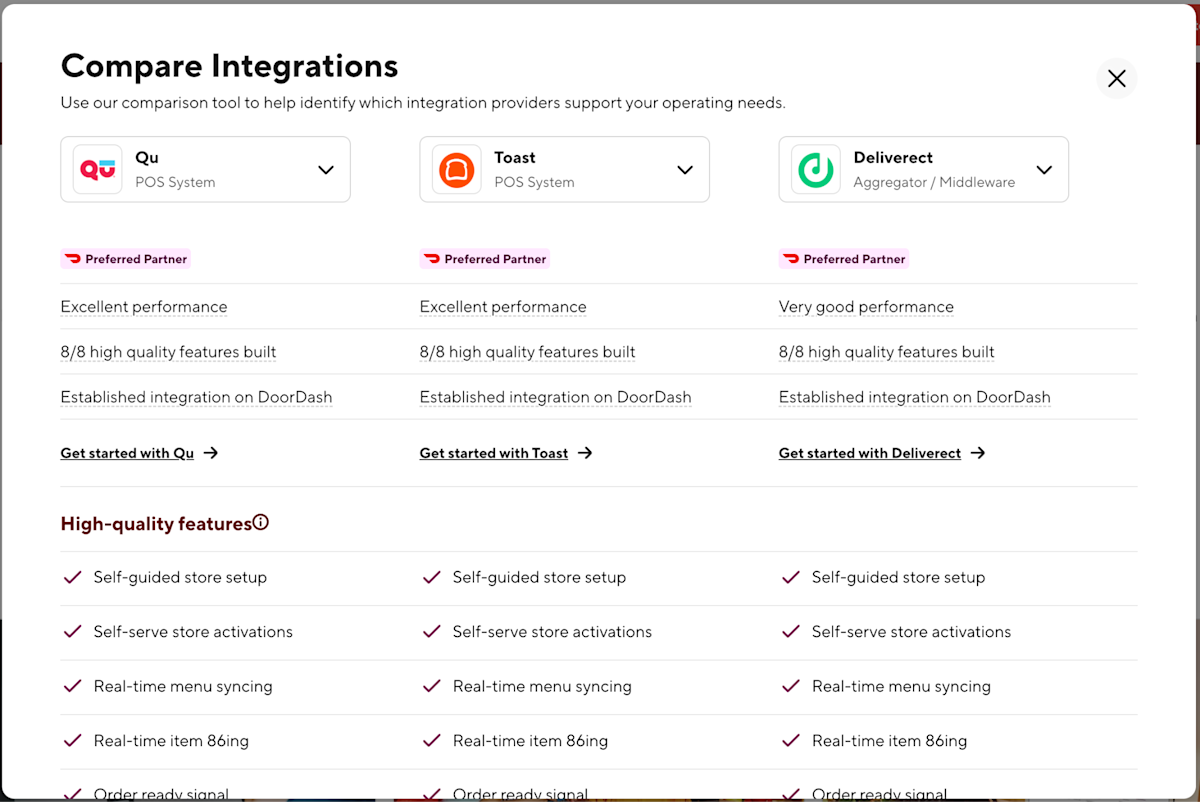Click Get started with Toast link

494,453
